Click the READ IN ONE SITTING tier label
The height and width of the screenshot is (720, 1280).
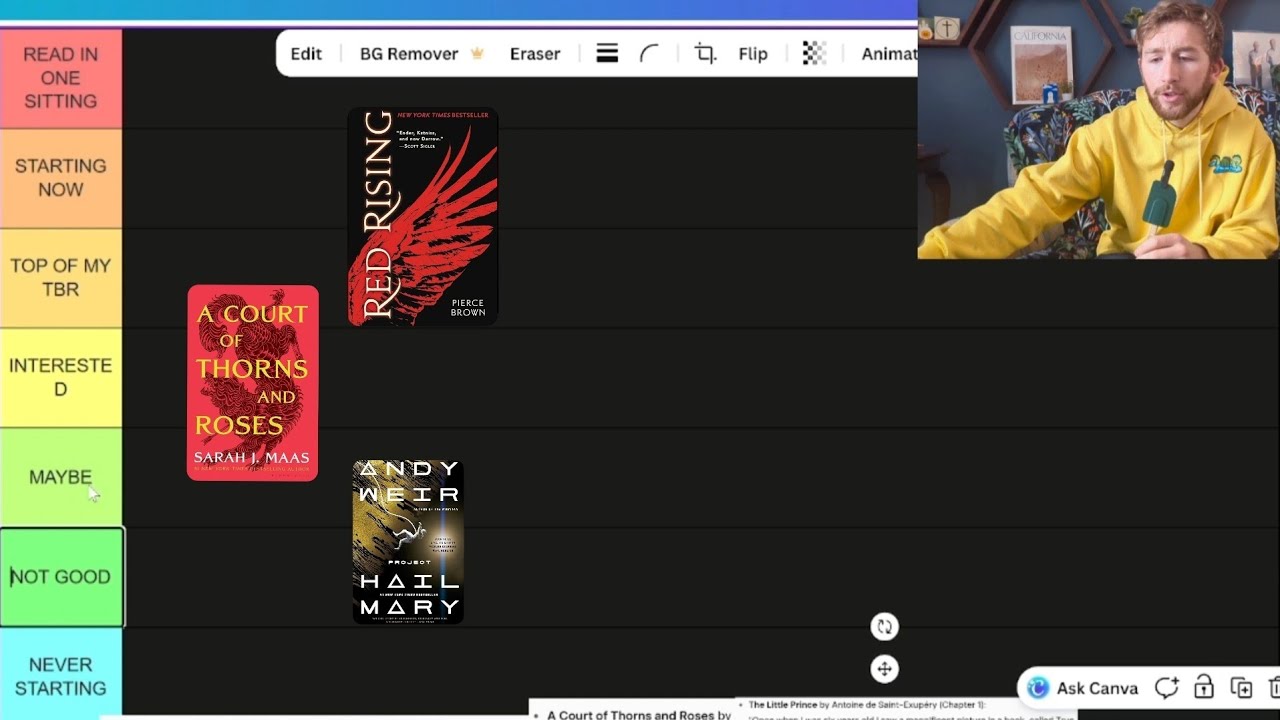tap(61, 78)
